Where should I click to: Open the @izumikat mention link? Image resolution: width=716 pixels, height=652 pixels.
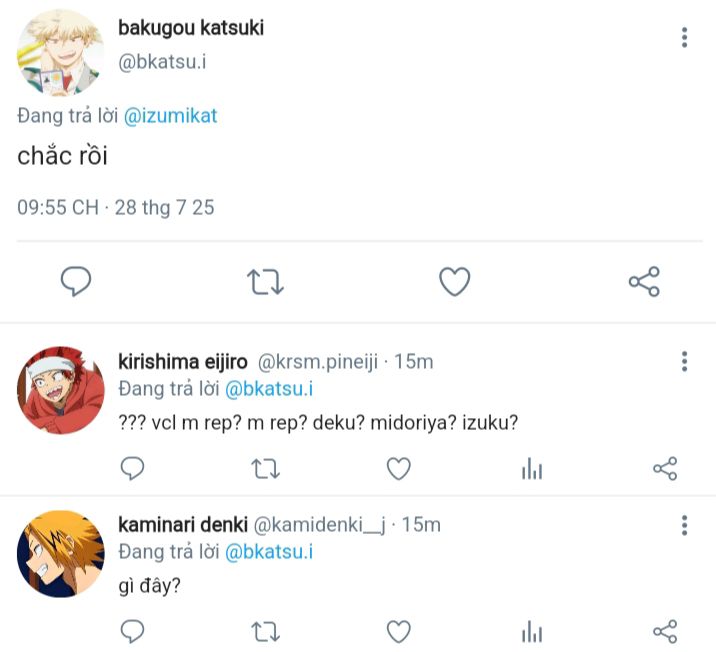[x=170, y=116]
